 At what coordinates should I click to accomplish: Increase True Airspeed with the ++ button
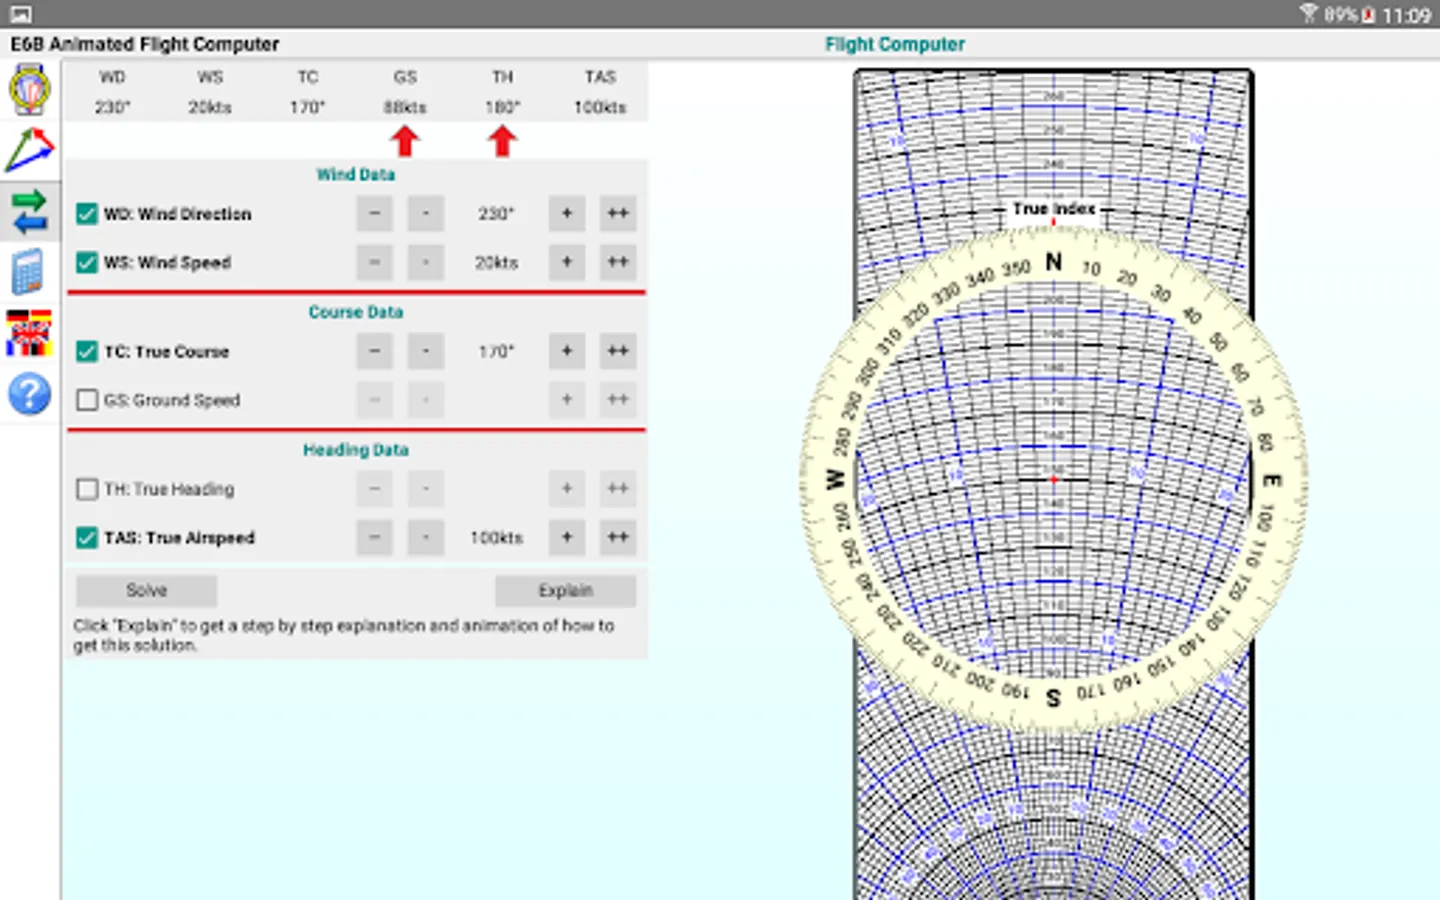[x=618, y=537]
